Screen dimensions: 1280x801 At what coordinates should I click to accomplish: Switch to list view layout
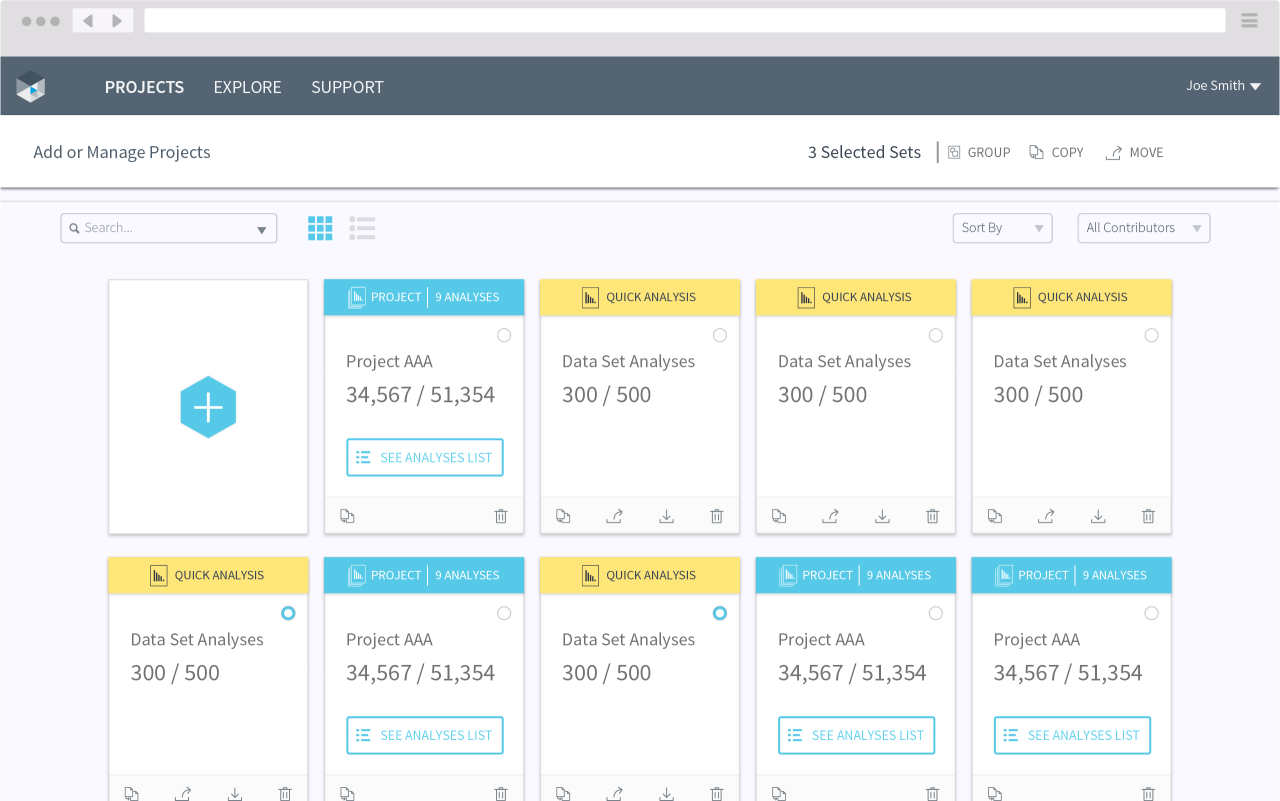tap(362, 228)
